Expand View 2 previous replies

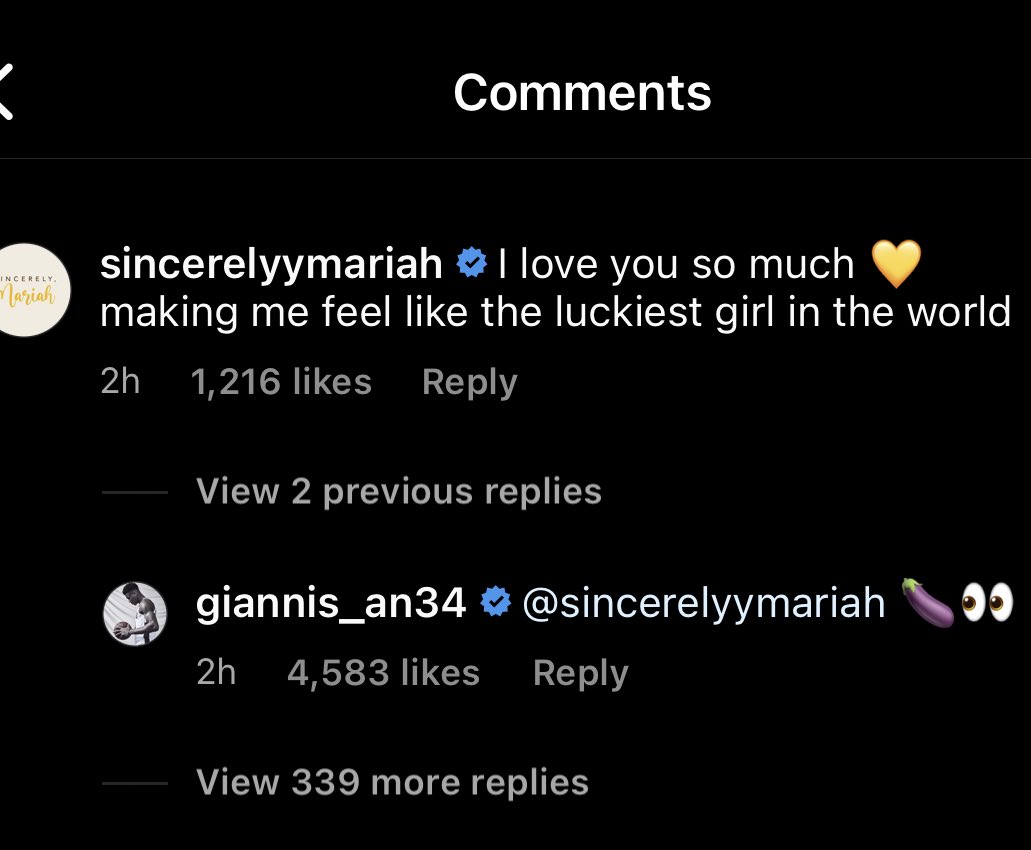[398, 491]
